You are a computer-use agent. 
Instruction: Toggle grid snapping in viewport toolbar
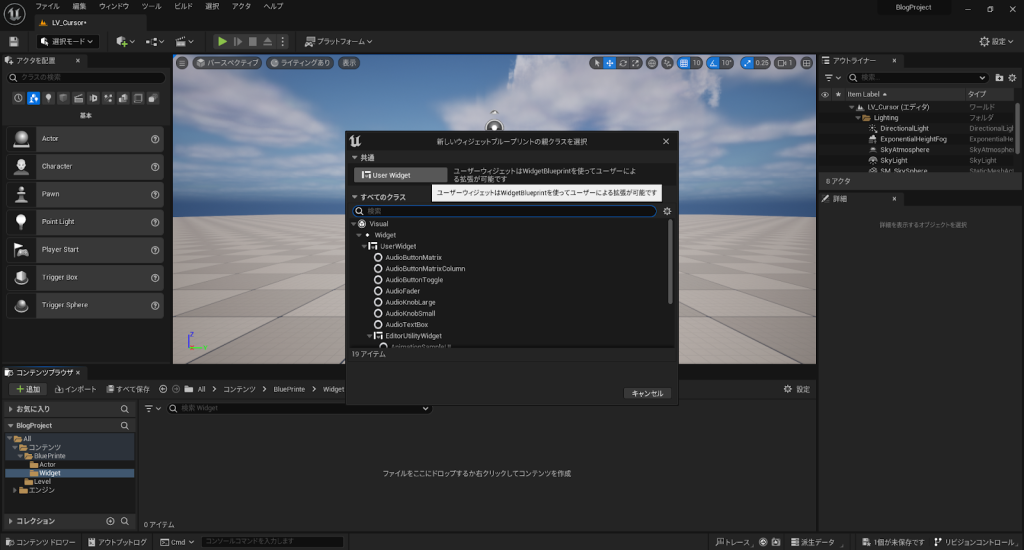pos(683,63)
